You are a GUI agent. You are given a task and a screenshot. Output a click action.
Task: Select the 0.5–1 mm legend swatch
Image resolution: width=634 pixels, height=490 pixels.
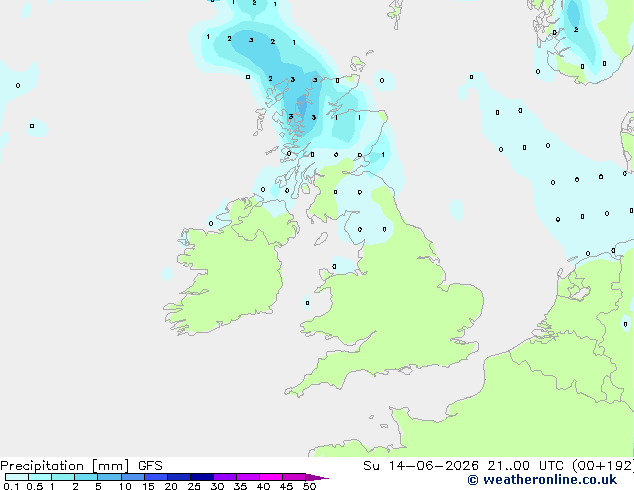click(x=40, y=477)
